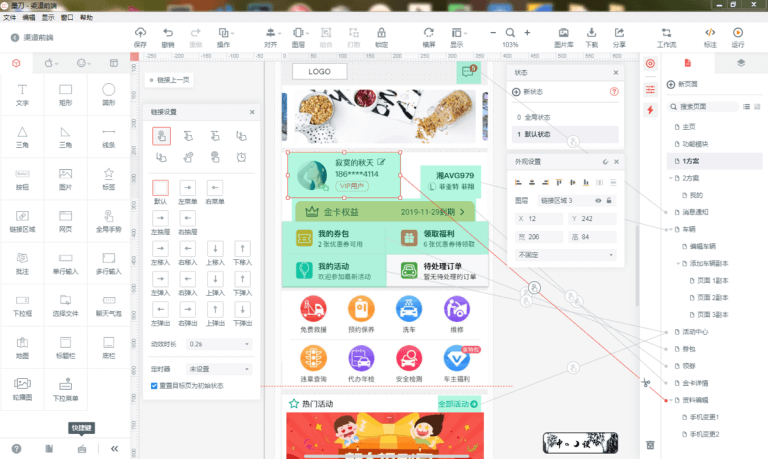The width and height of the screenshot is (768, 459).
Task: Zoom out with the minus icon
Action: 493,33
